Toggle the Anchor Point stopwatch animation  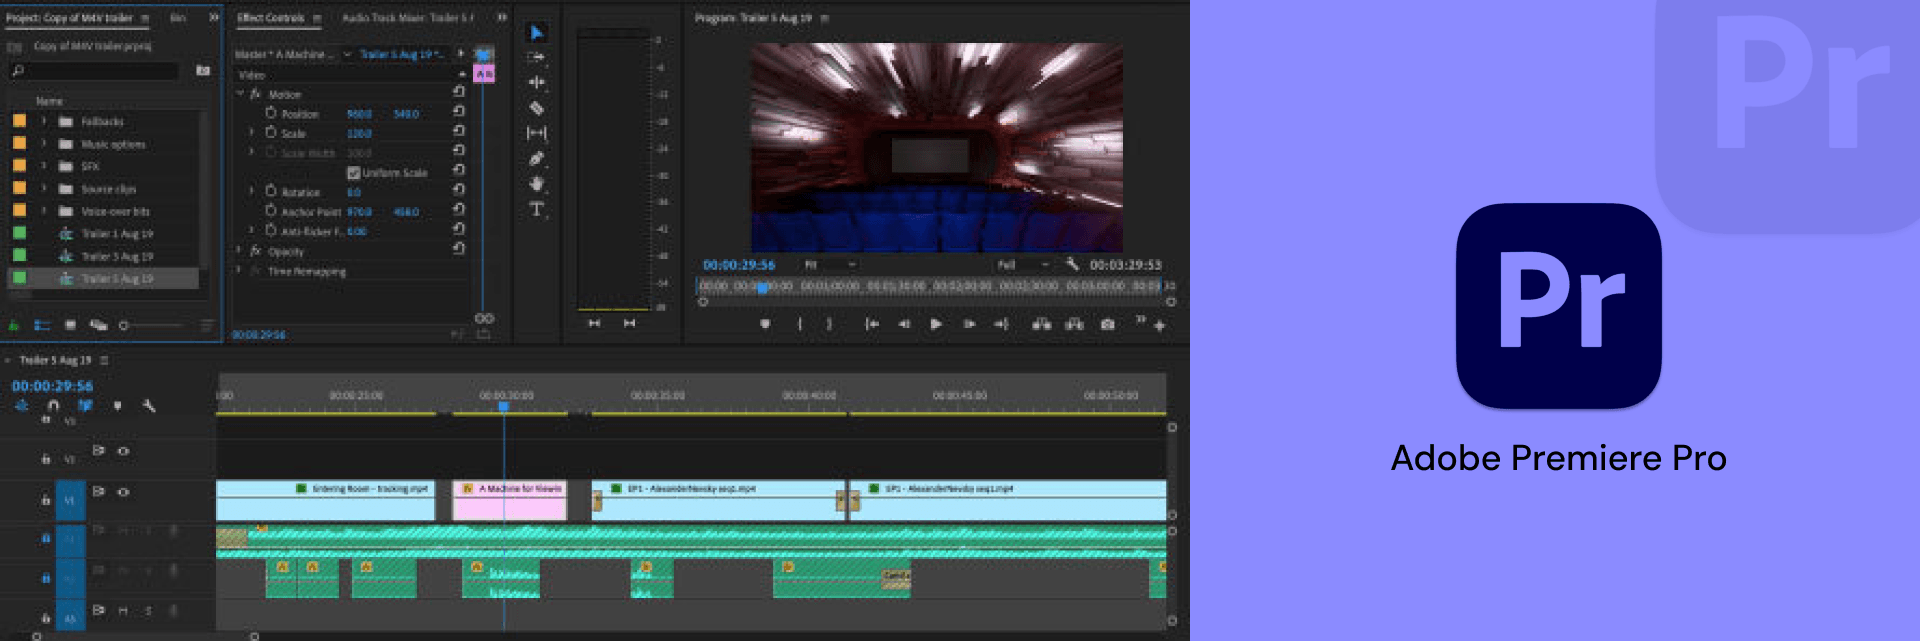point(271,211)
